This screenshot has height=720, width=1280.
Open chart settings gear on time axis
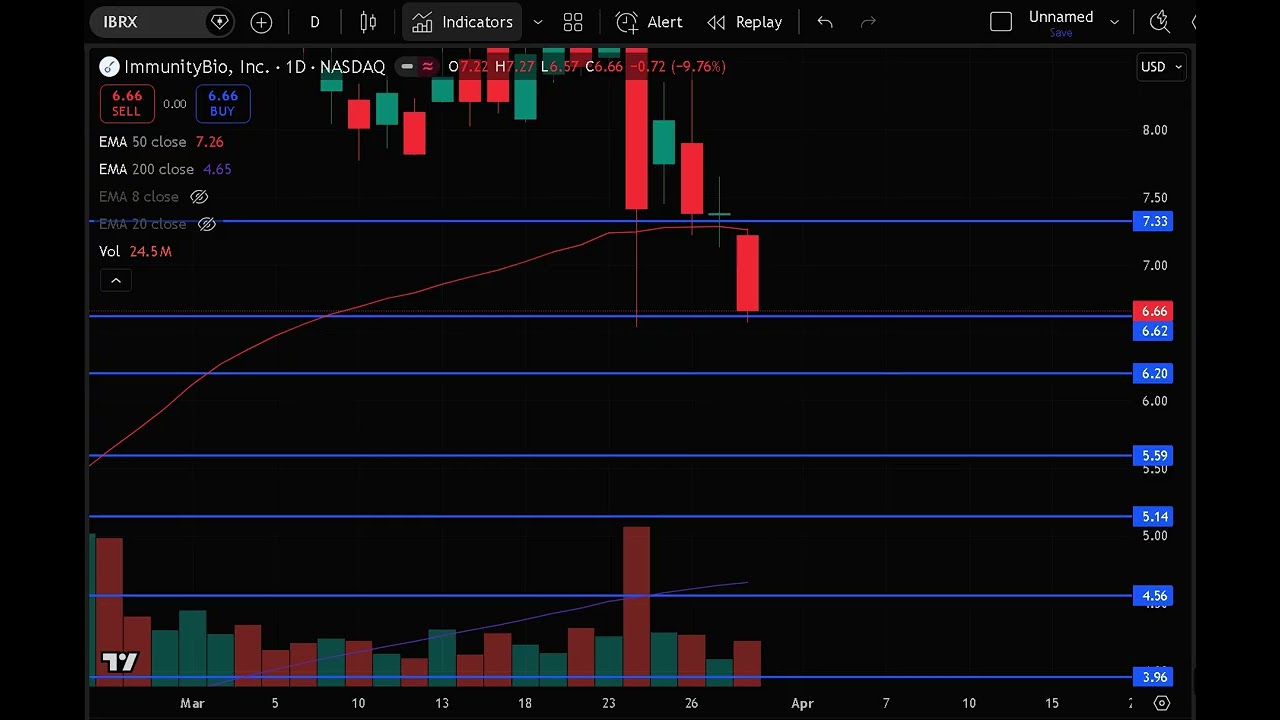pyautogui.click(x=1161, y=703)
